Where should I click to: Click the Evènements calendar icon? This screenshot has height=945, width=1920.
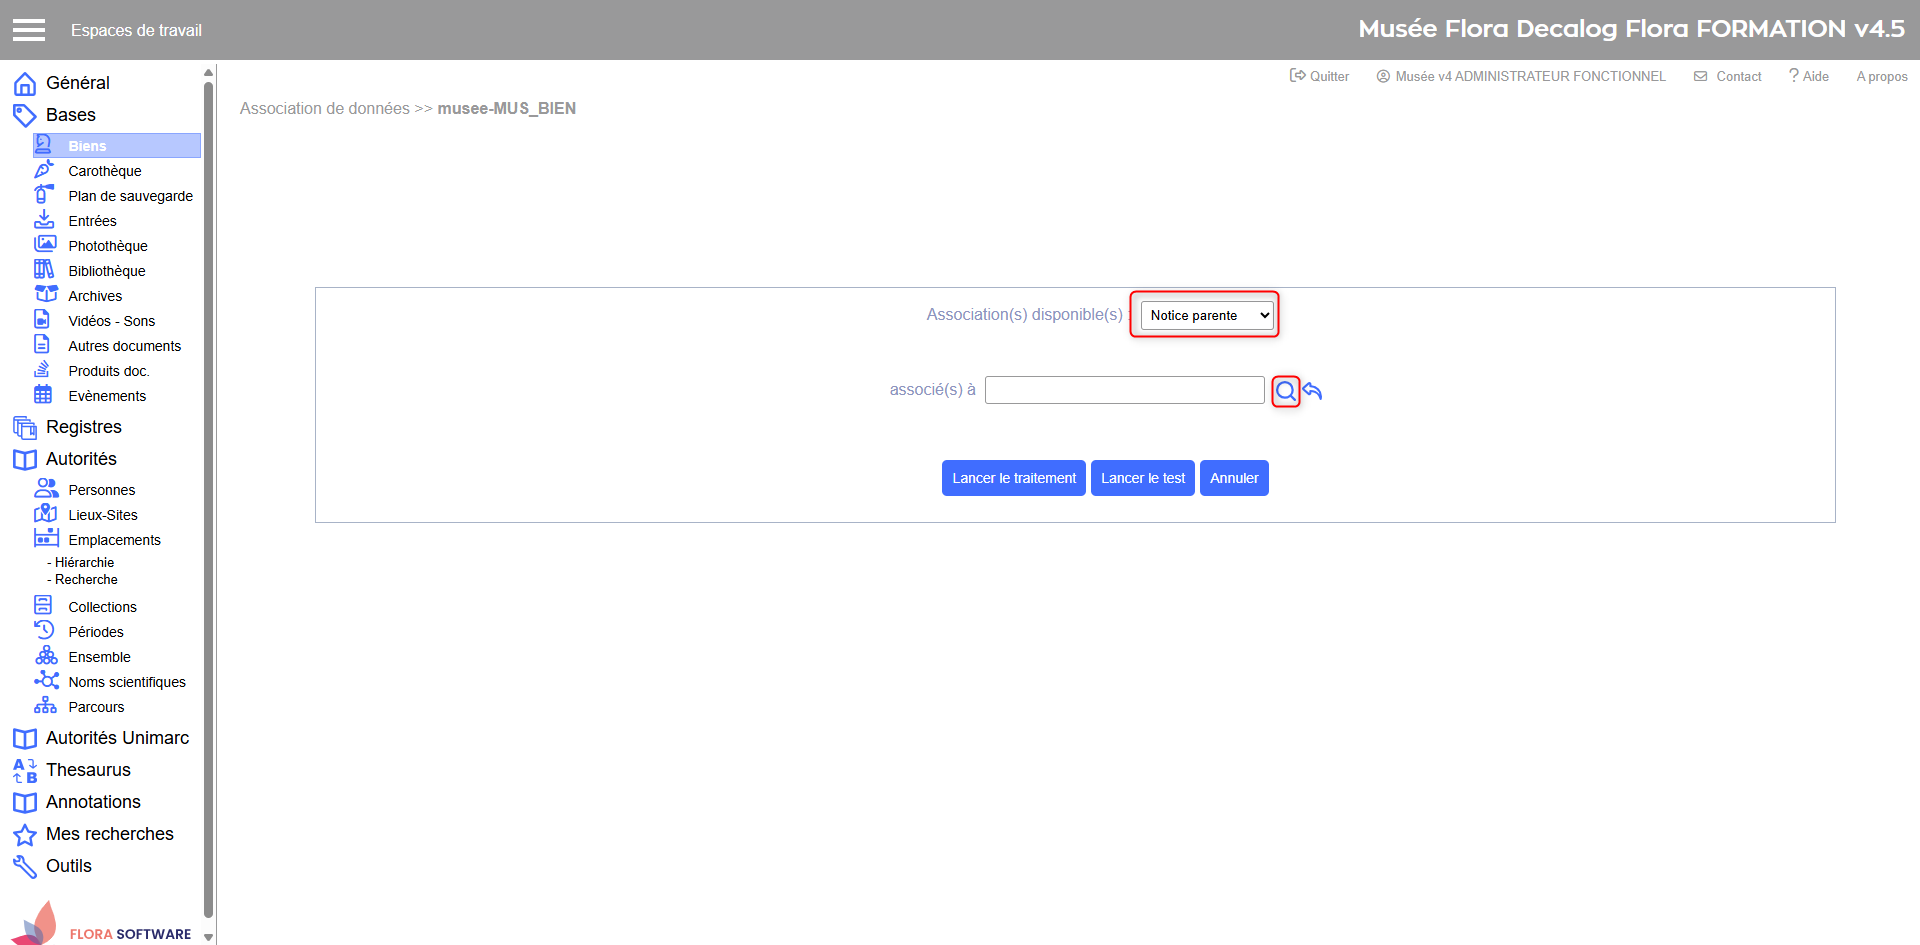click(x=44, y=395)
